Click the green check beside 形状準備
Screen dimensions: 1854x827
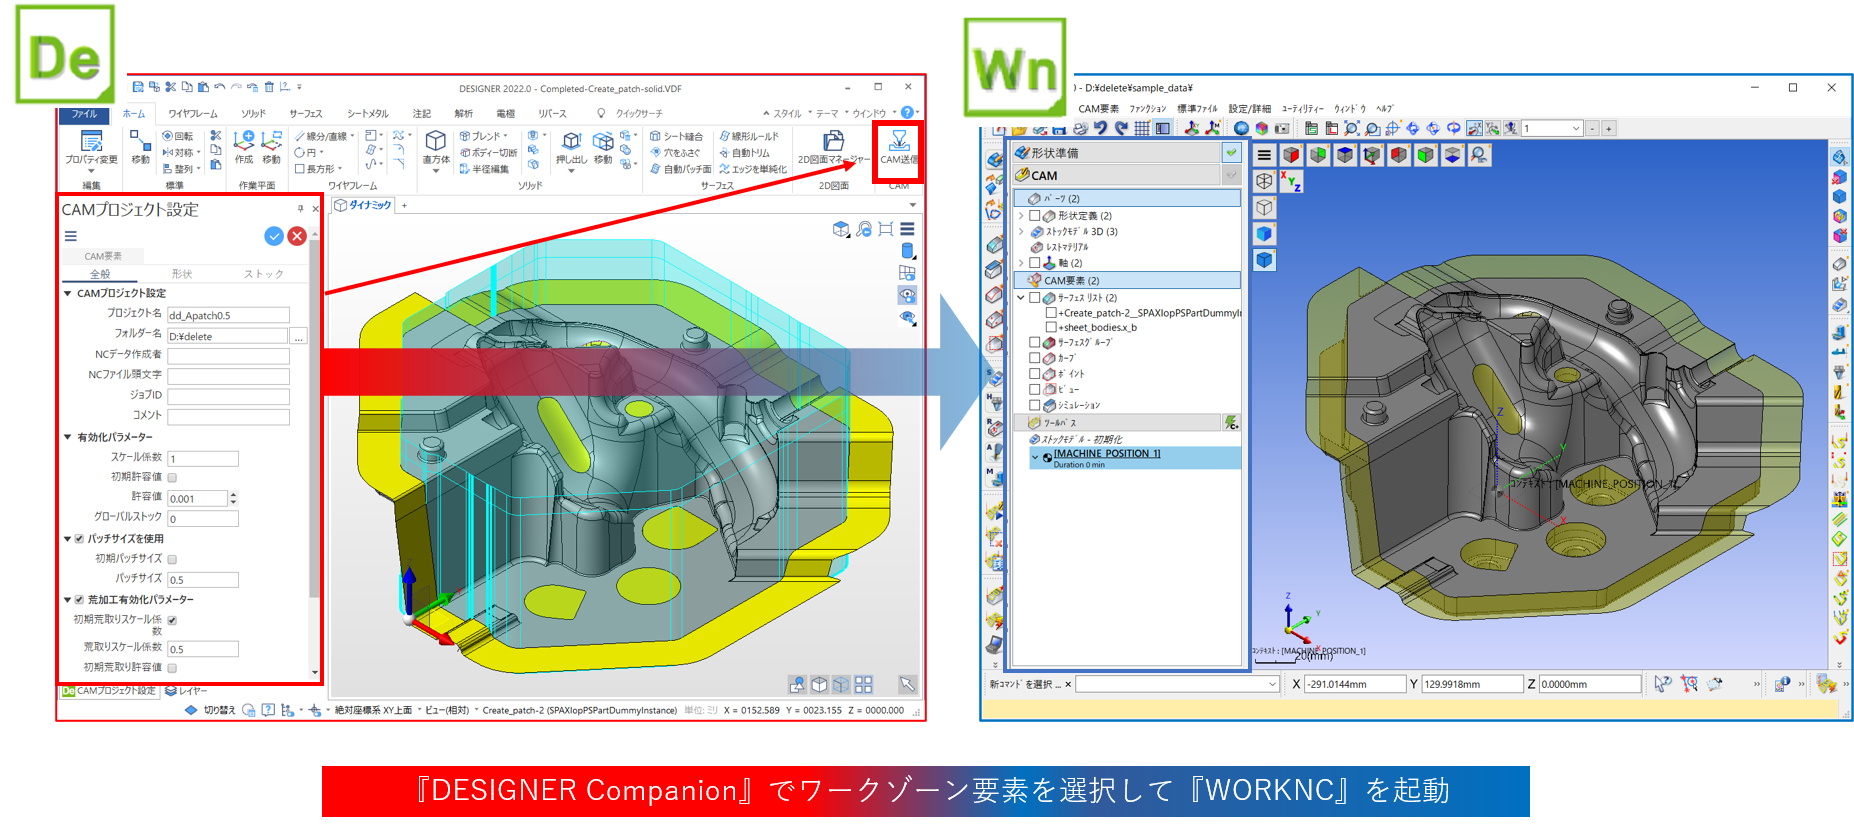(x=1231, y=153)
